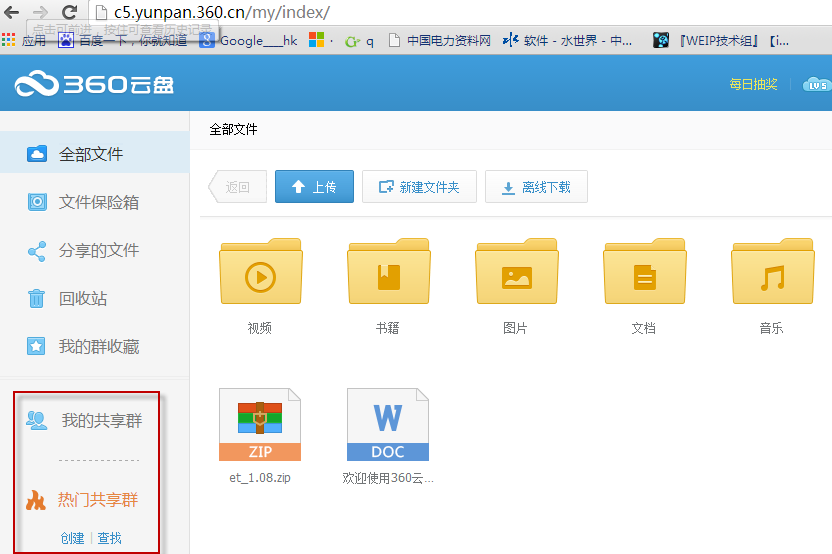The image size is (832, 554).
Task: Click the 360云盘 logo
Action: (x=94, y=84)
